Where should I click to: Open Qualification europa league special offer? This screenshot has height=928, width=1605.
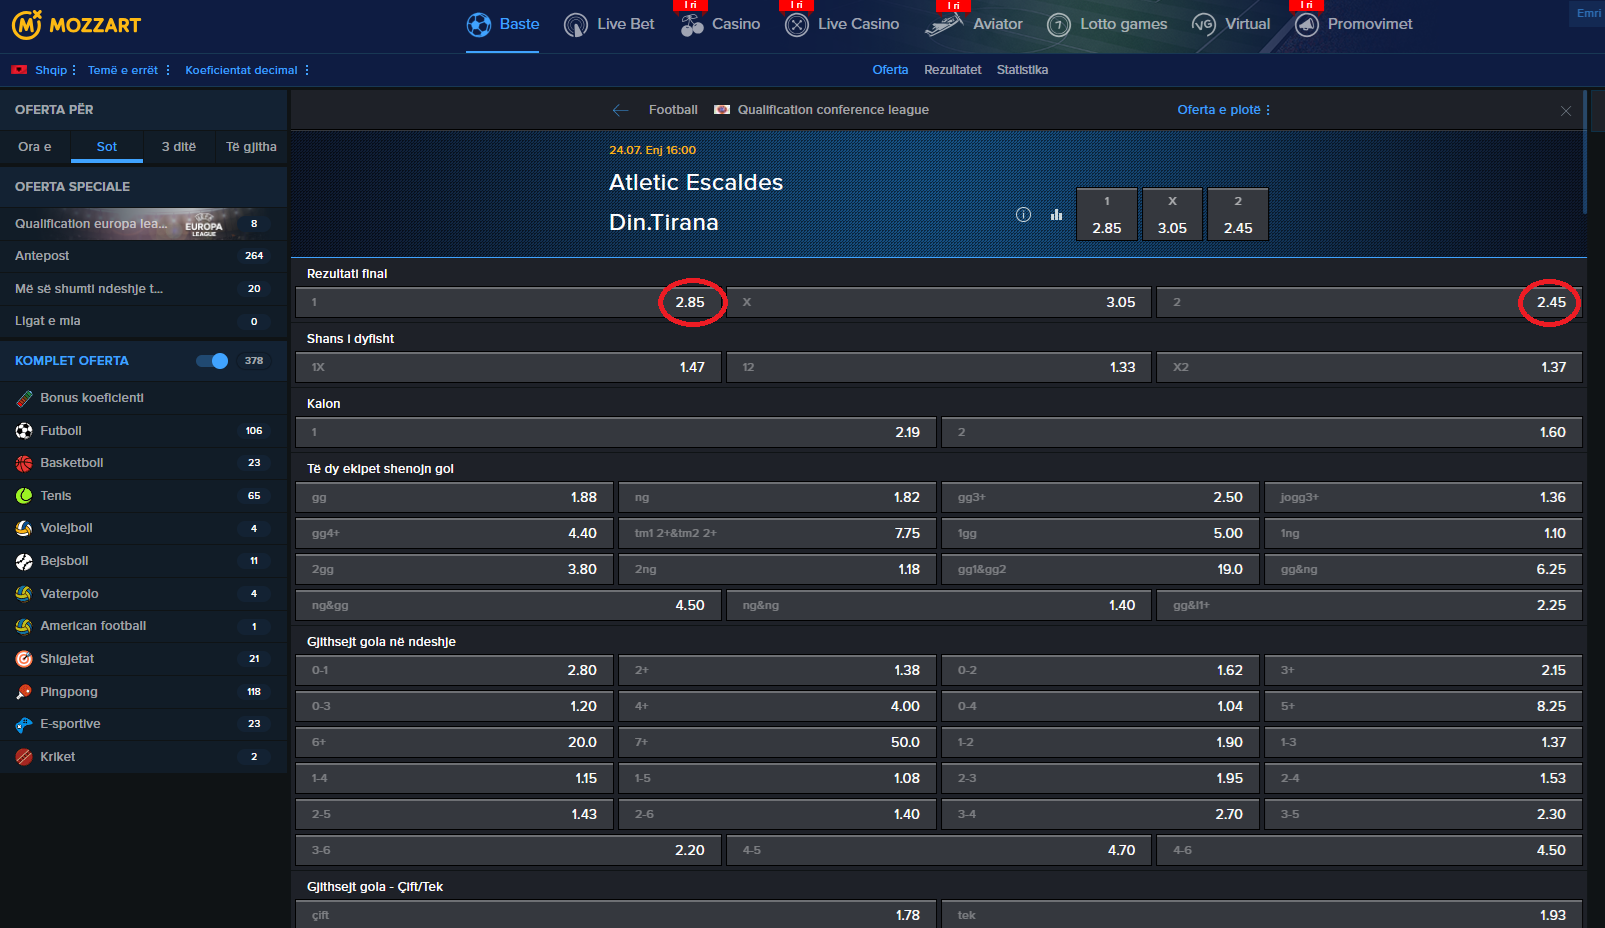tap(143, 224)
